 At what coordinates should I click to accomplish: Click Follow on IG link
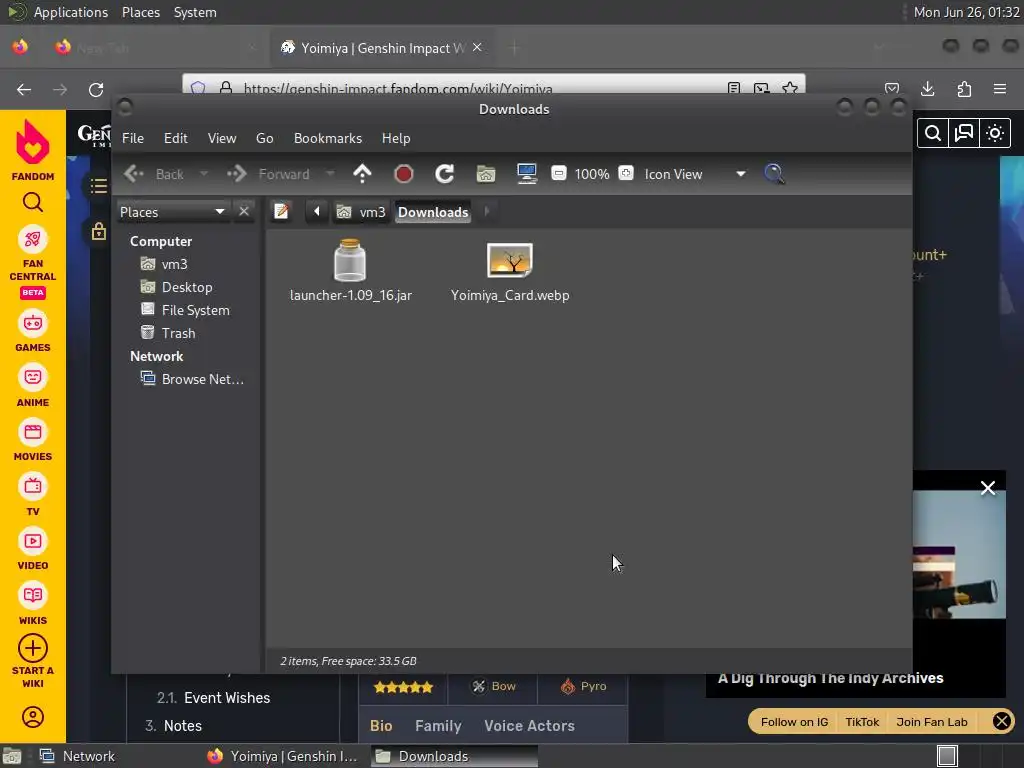coord(794,722)
